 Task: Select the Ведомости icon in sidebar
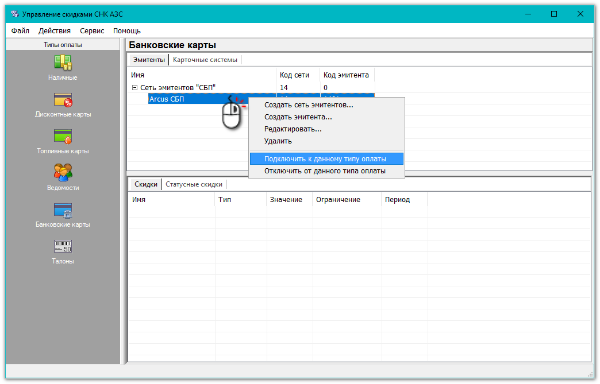[x=63, y=172]
